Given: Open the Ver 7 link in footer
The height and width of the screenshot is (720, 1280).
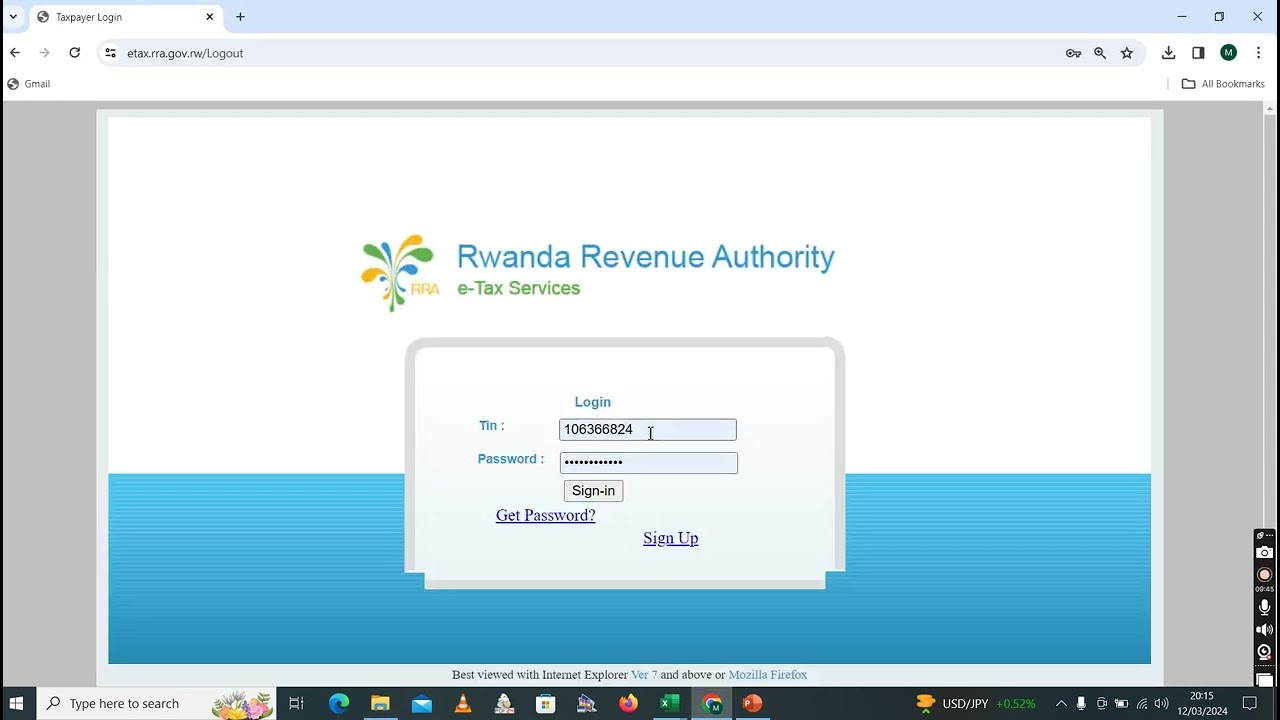Looking at the screenshot, I should click(644, 675).
